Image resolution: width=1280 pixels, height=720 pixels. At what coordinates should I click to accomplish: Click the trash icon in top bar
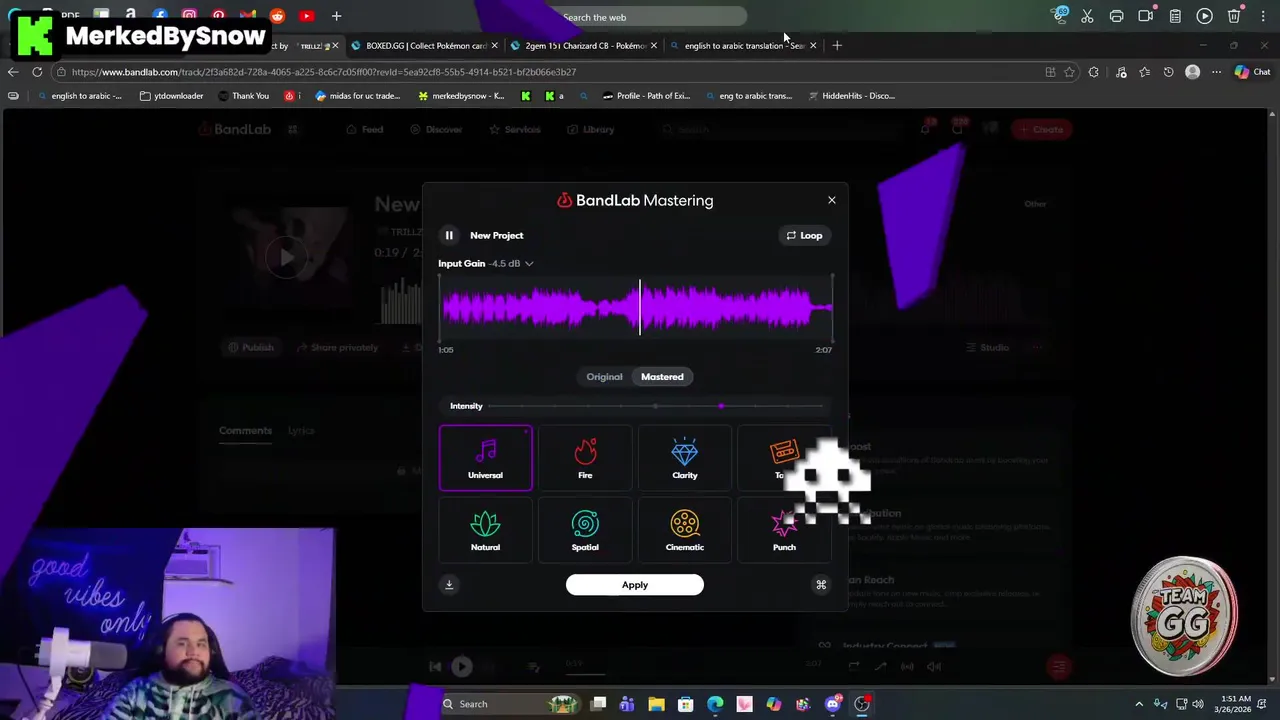pos(1234,16)
